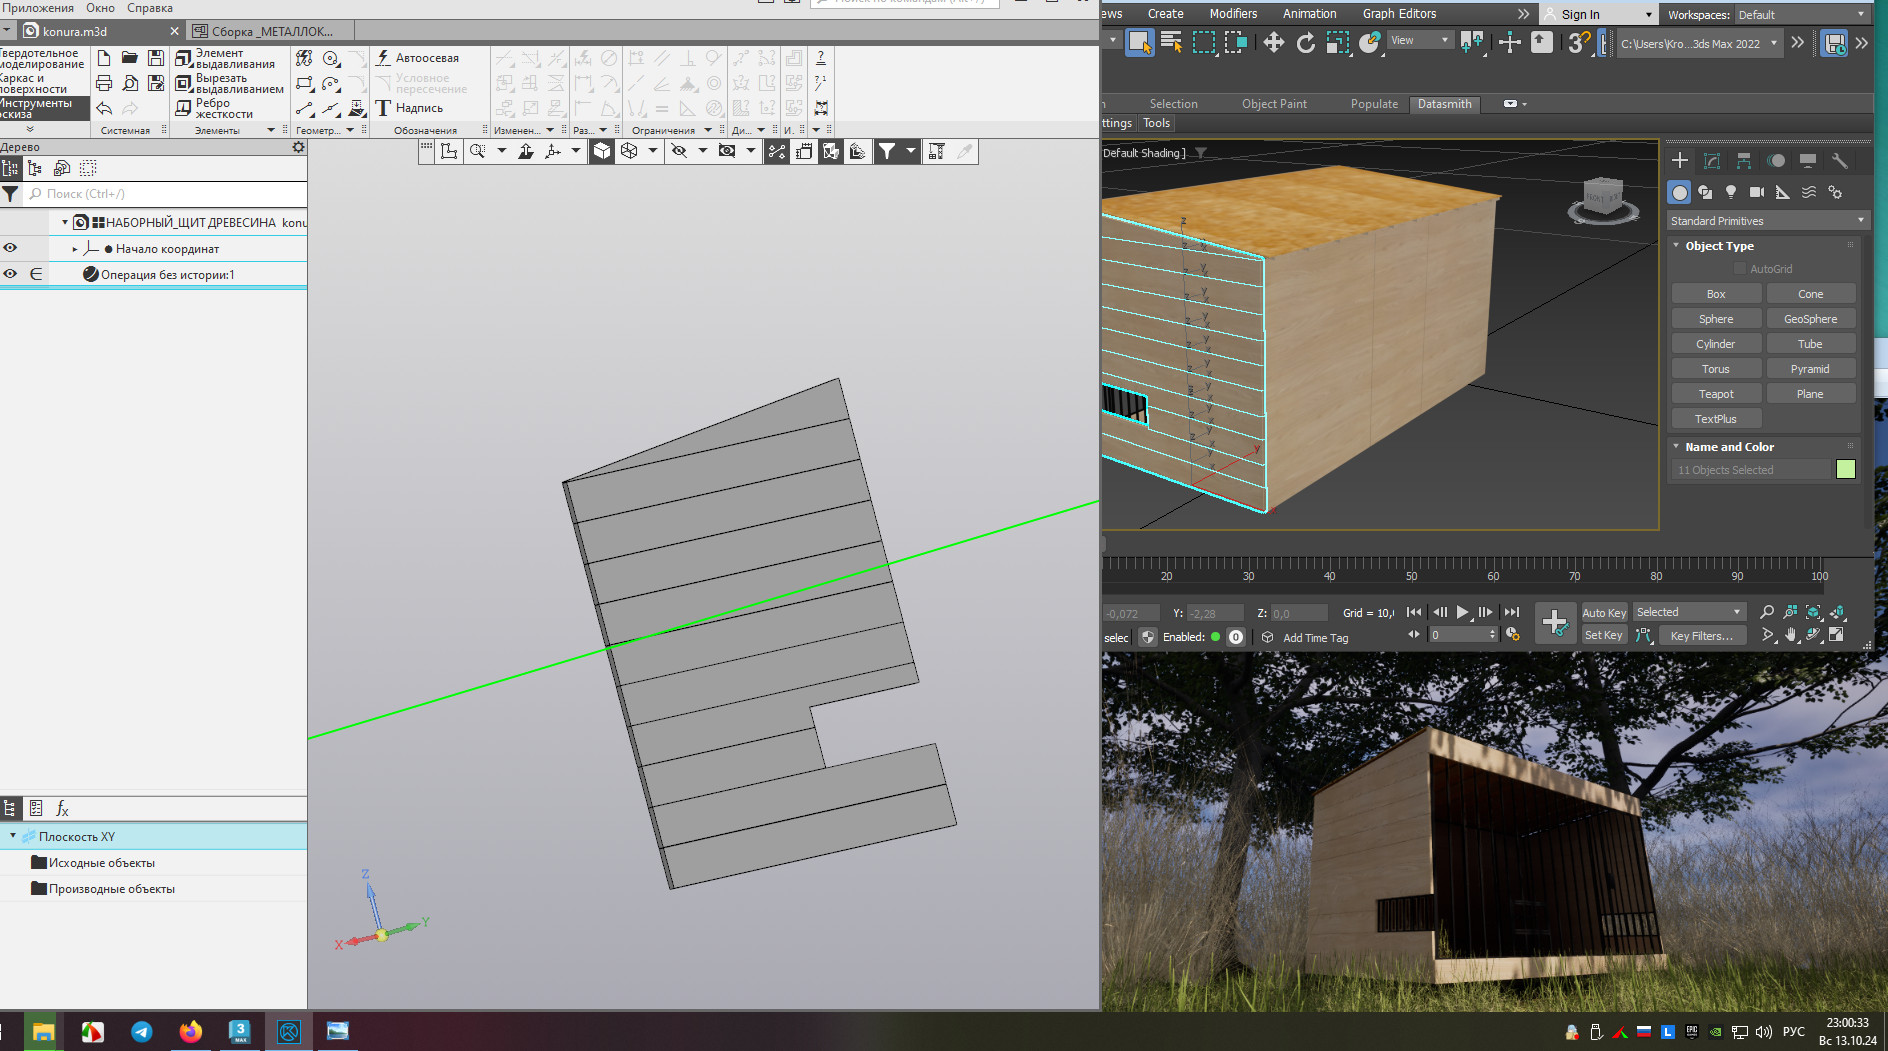Image resolution: width=1888 pixels, height=1051 pixels.
Task: Toggle visibility of Операция без истории:1
Action: pos(10,274)
